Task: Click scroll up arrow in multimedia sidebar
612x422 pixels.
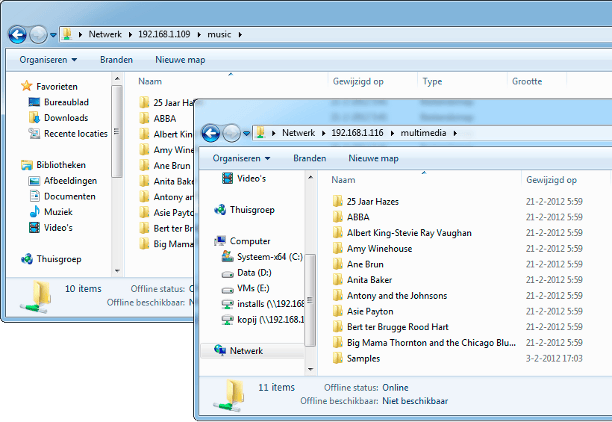Action: tap(310, 178)
